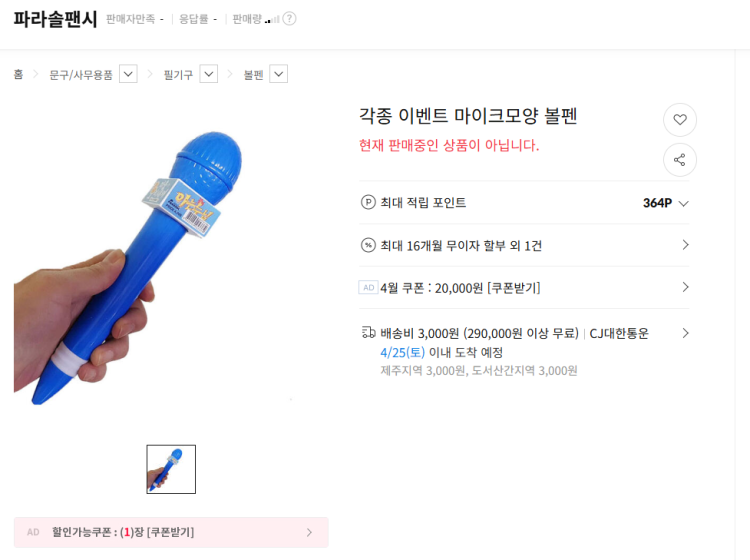
Task: Click the P point icon
Action: [368, 202]
